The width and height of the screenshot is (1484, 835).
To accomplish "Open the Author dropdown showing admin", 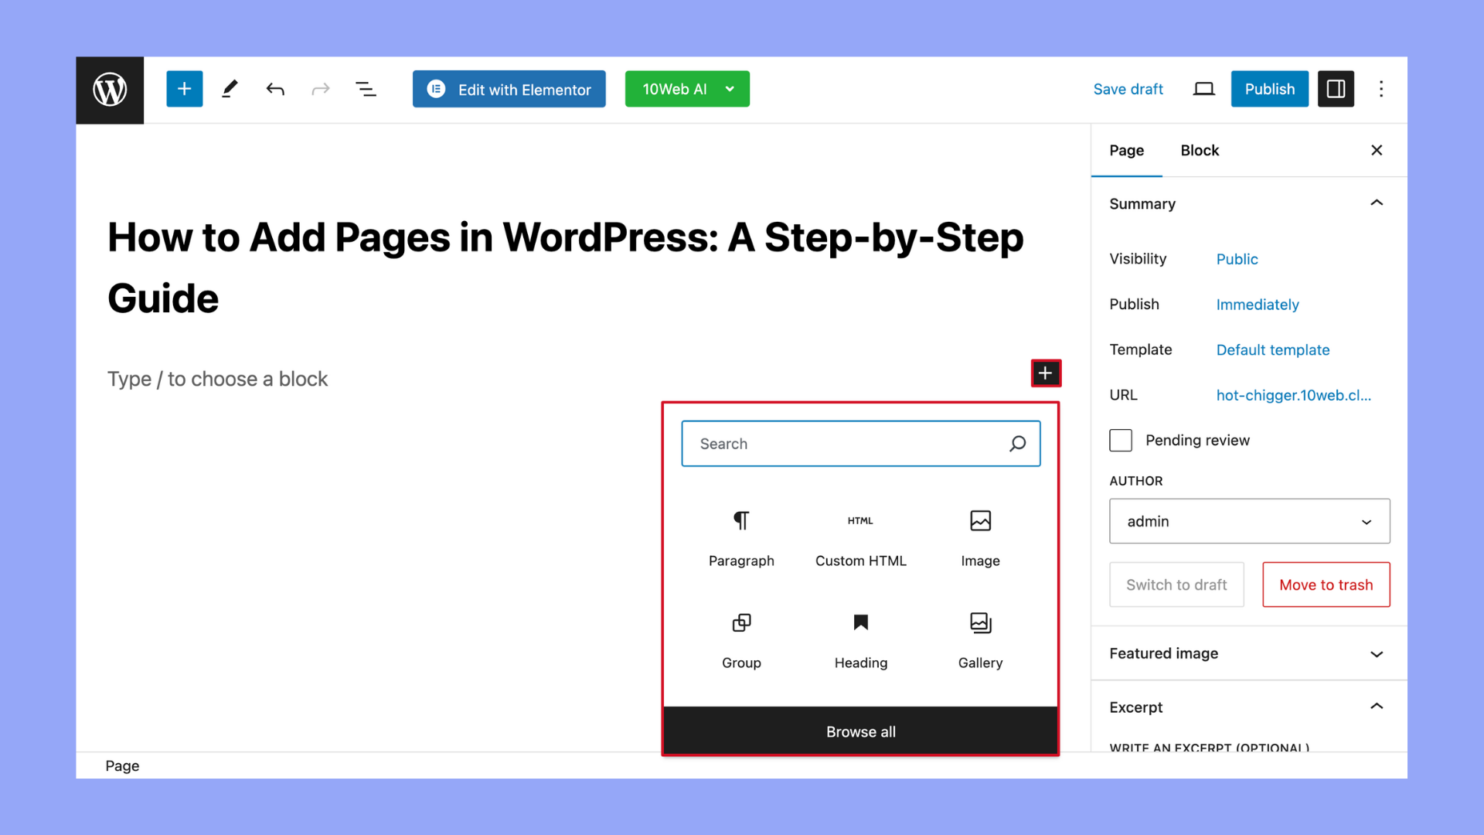I will pos(1248,521).
